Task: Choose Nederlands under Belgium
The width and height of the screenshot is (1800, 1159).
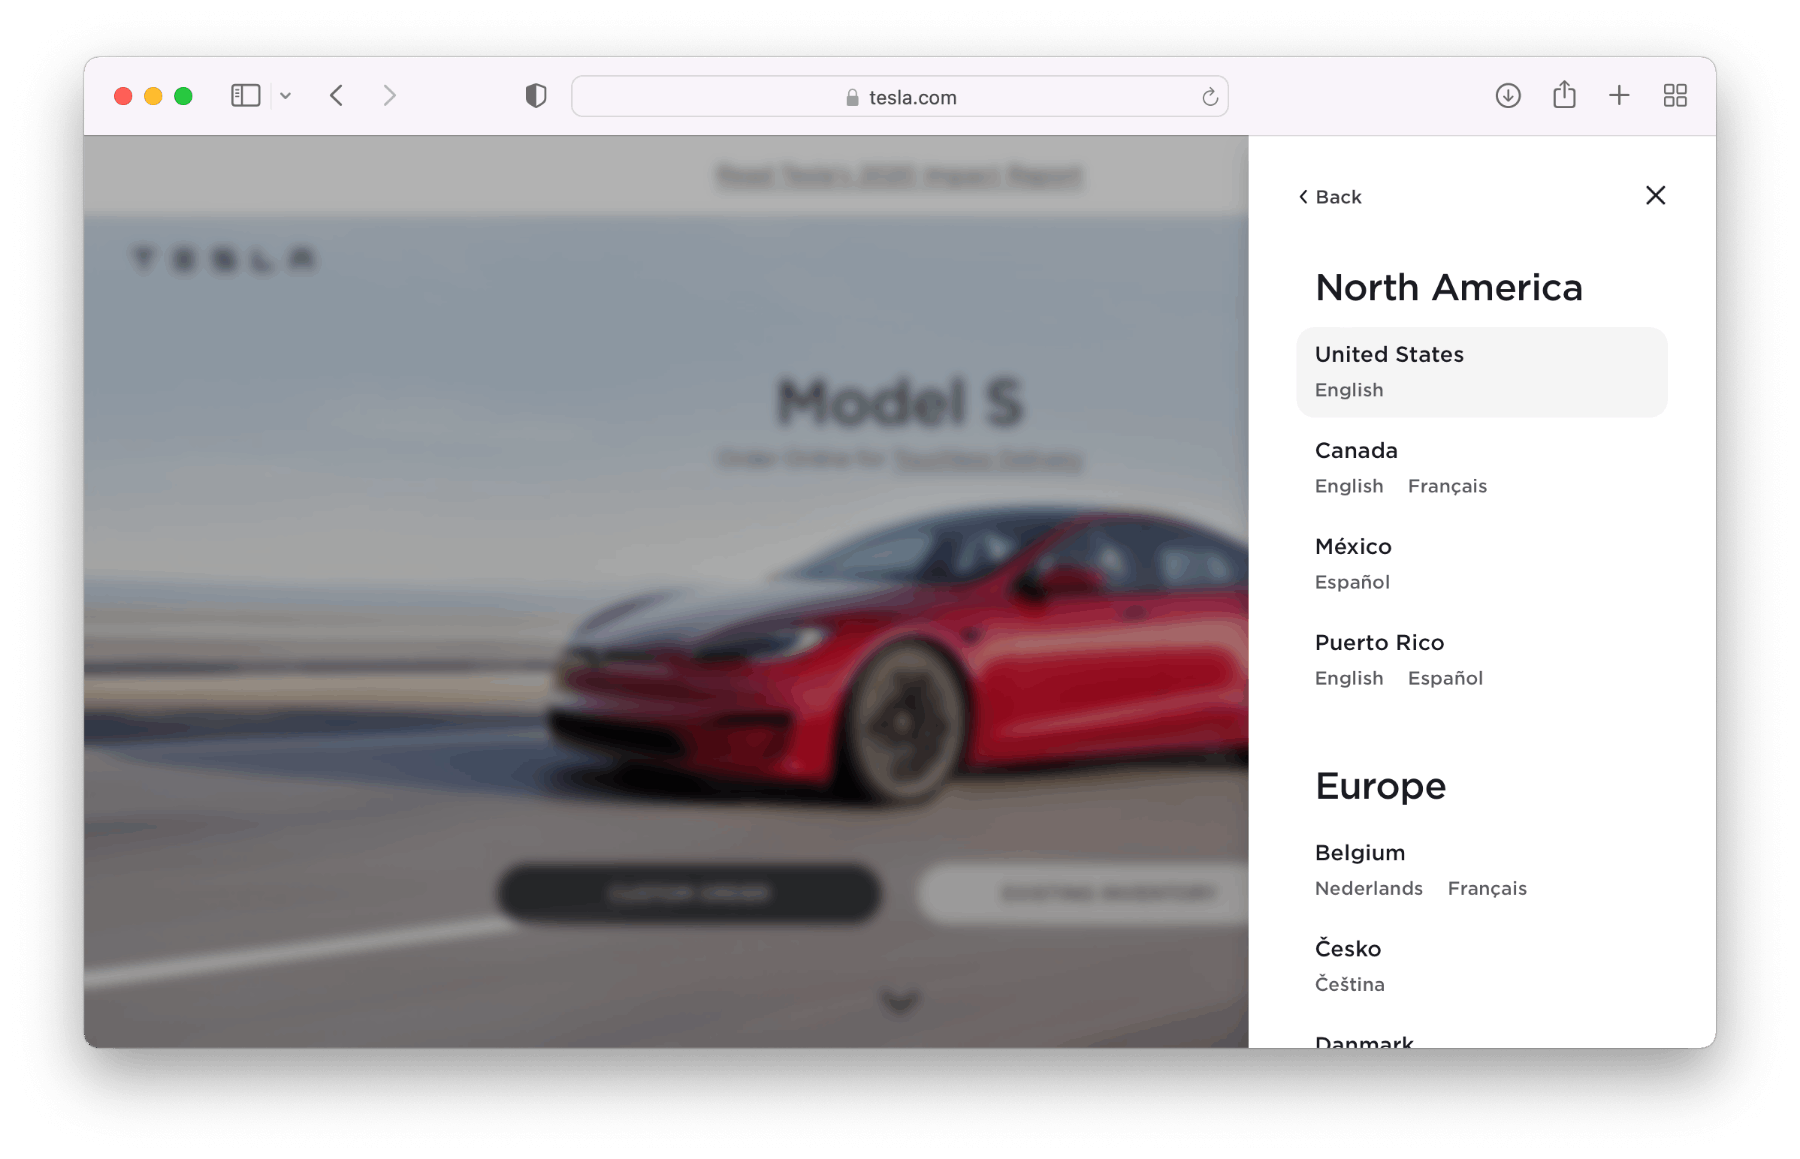Action: tap(1368, 888)
